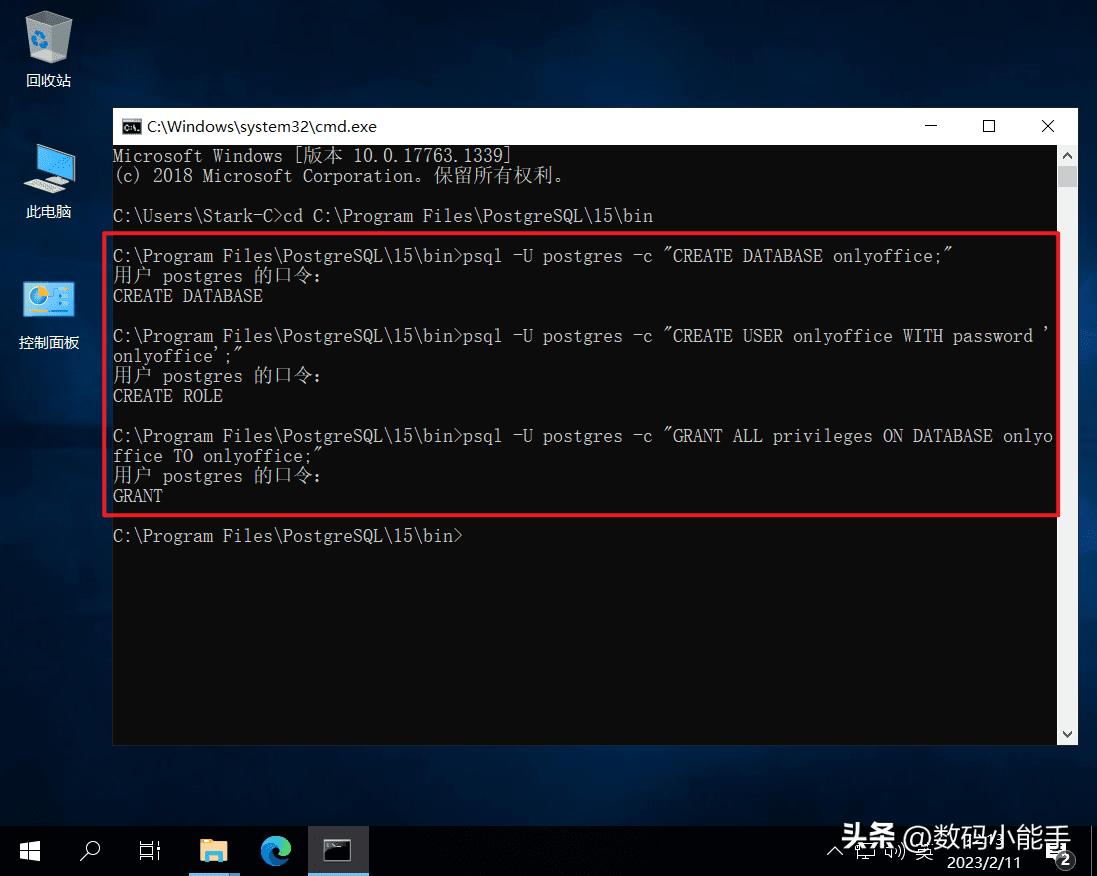Open the volume control tray icon

click(896, 852)
